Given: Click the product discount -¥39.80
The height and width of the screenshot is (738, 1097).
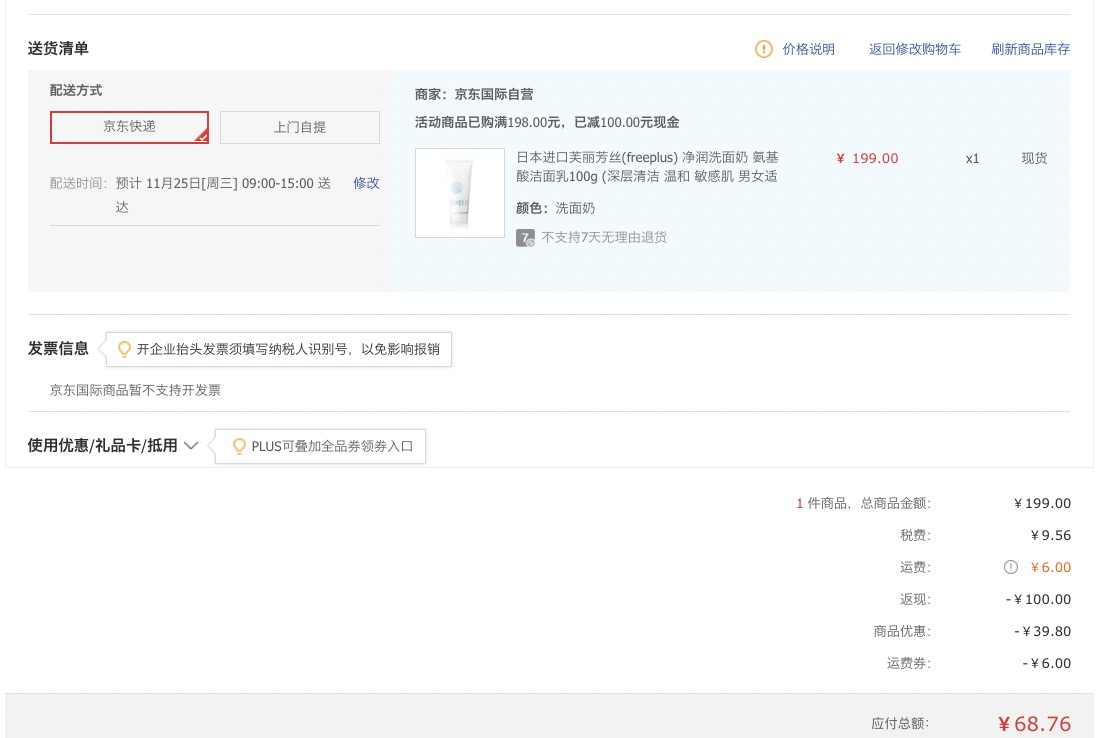Looking at the screenshot, I should [1042, 632].
